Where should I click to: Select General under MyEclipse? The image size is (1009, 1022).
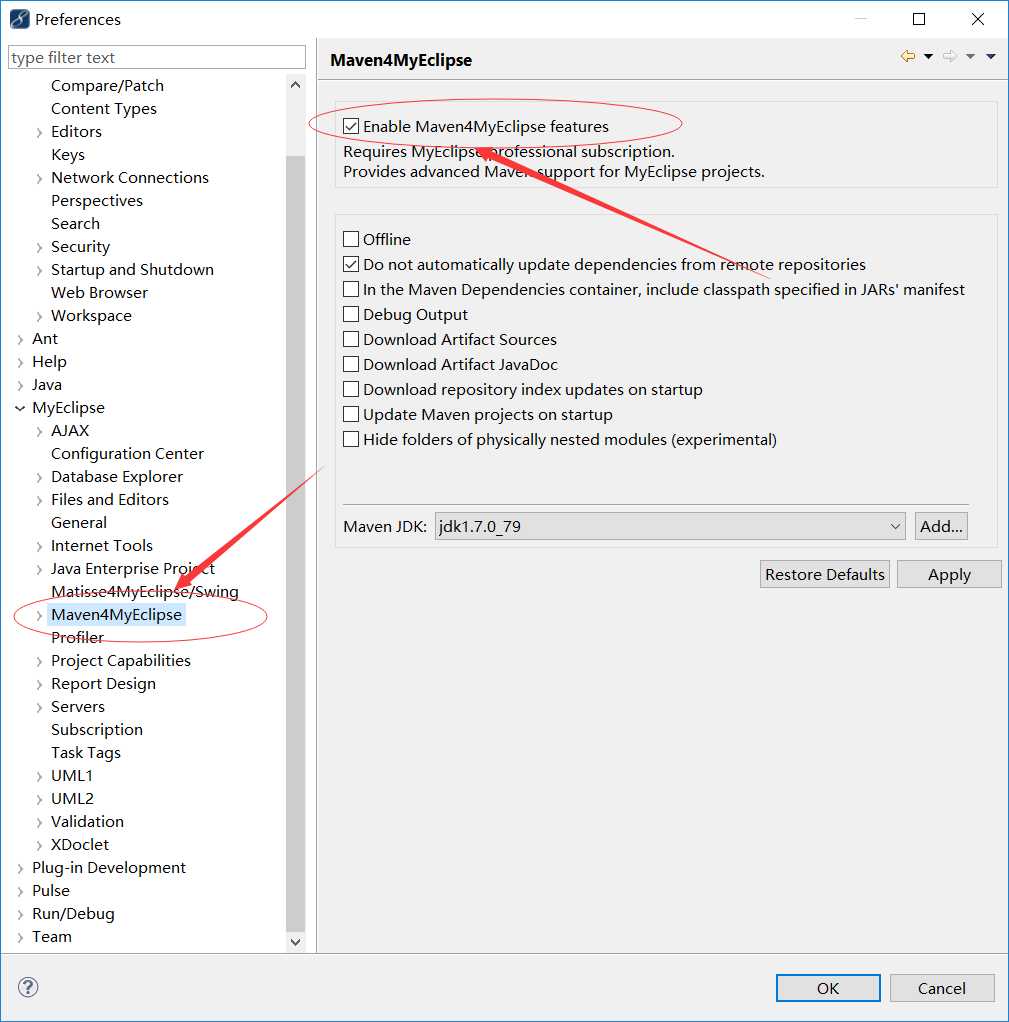79,522
